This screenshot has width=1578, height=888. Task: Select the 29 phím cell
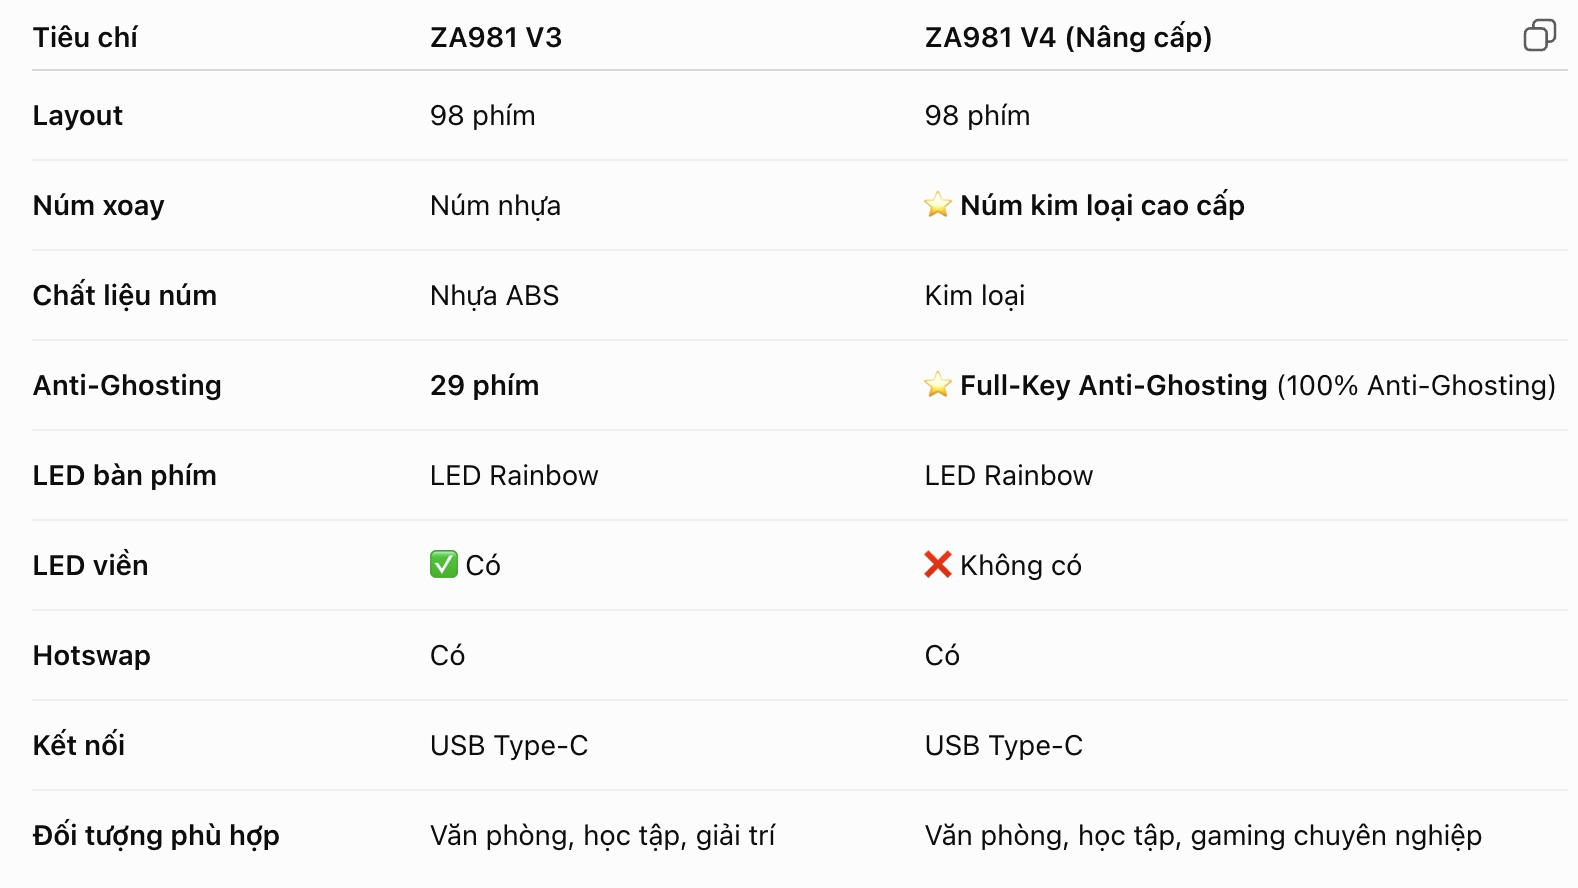[485, 385]
